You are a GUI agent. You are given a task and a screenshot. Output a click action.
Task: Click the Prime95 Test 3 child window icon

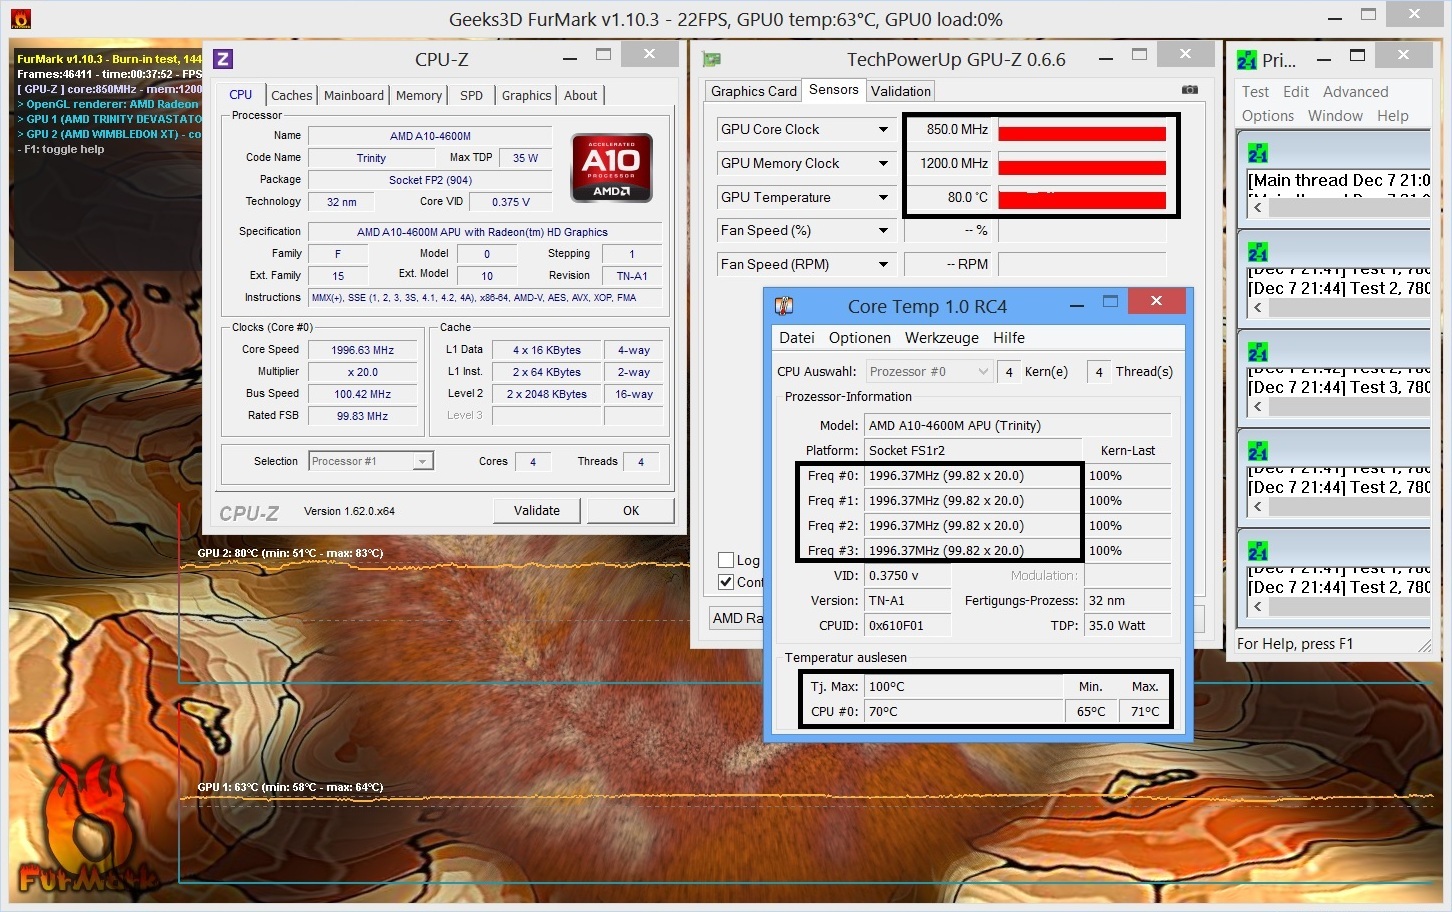pyautogui.click(x=1258, y=352)
